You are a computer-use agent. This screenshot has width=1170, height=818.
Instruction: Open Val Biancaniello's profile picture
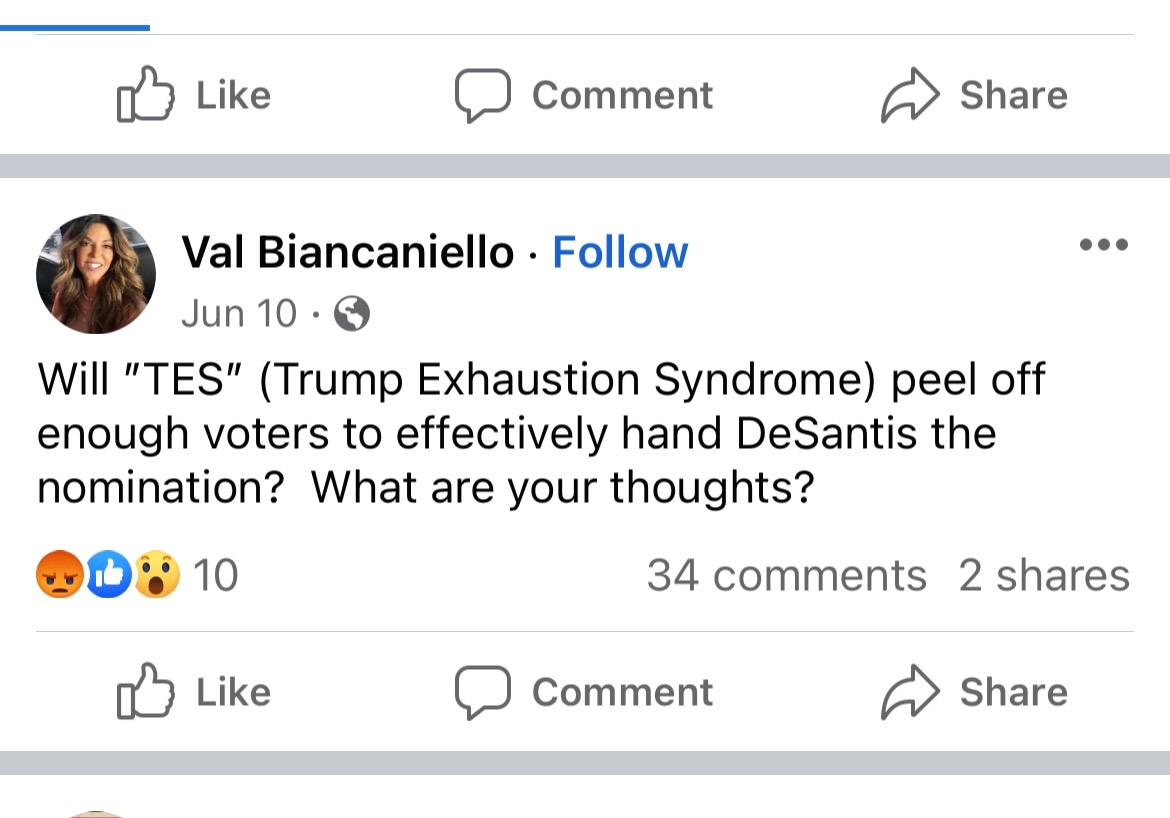pyautogui.click(x=96, y=273)
